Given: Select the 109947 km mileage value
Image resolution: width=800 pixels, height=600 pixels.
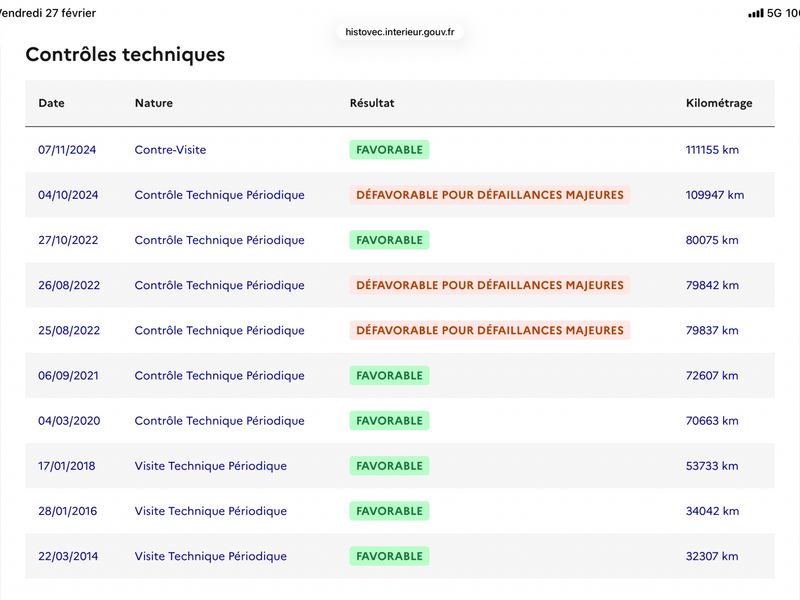Looking at the screenshot, I should click(715, 195).
